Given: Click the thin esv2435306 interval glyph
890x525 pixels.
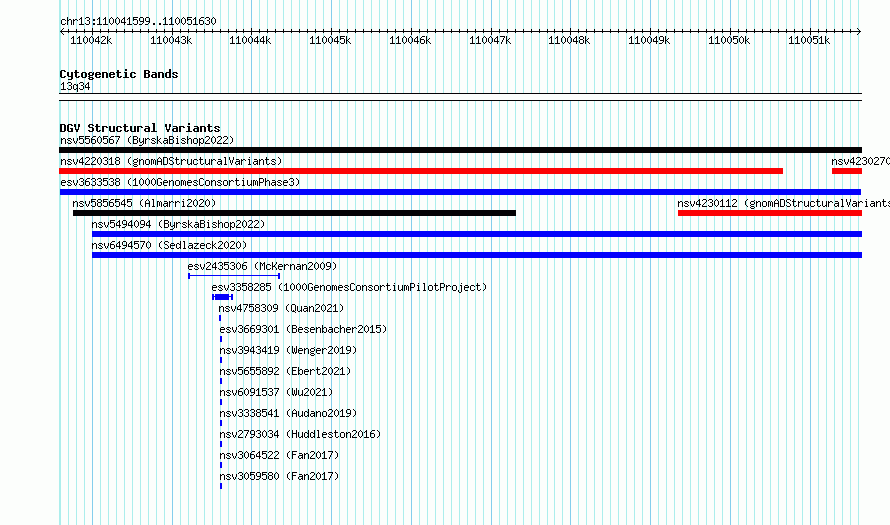Looking at the screenshot, I should click(234, 276).
